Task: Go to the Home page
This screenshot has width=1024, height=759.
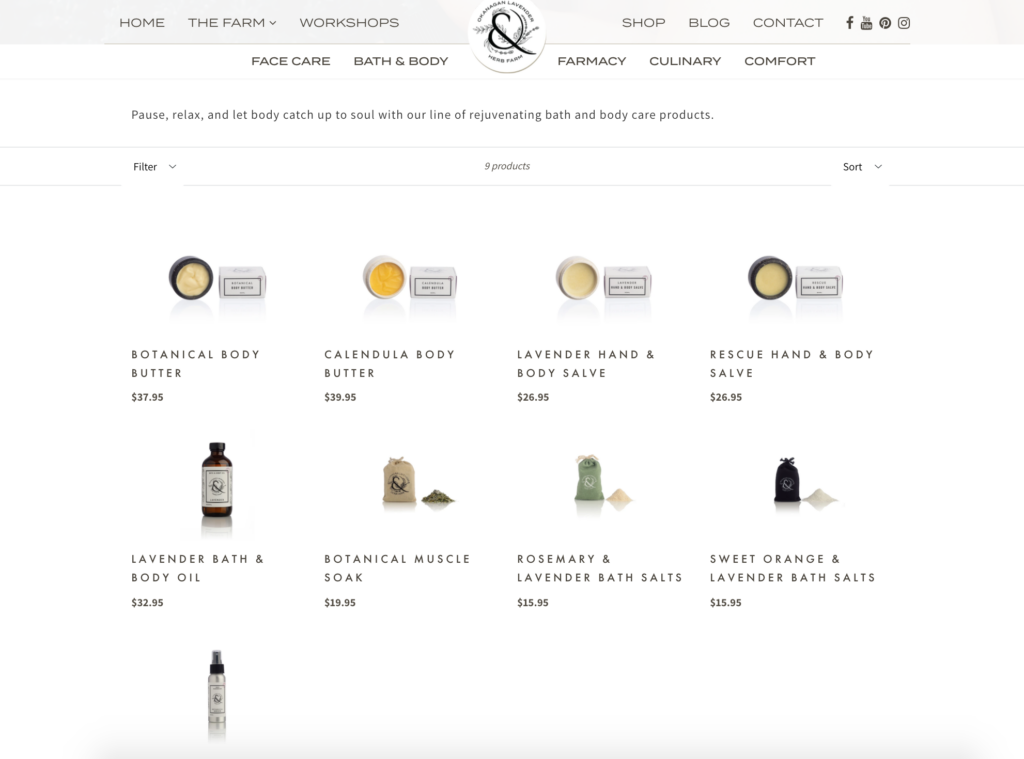Action: click(142, 23)
